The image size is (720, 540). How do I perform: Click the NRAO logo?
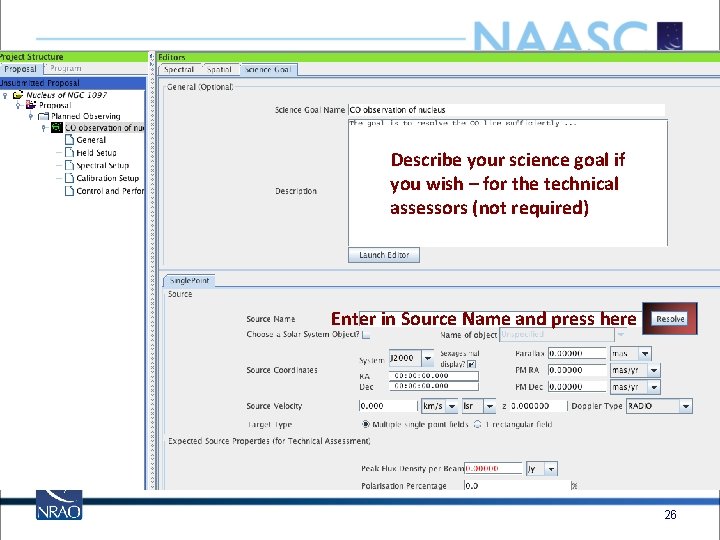(x=59, y=505)
